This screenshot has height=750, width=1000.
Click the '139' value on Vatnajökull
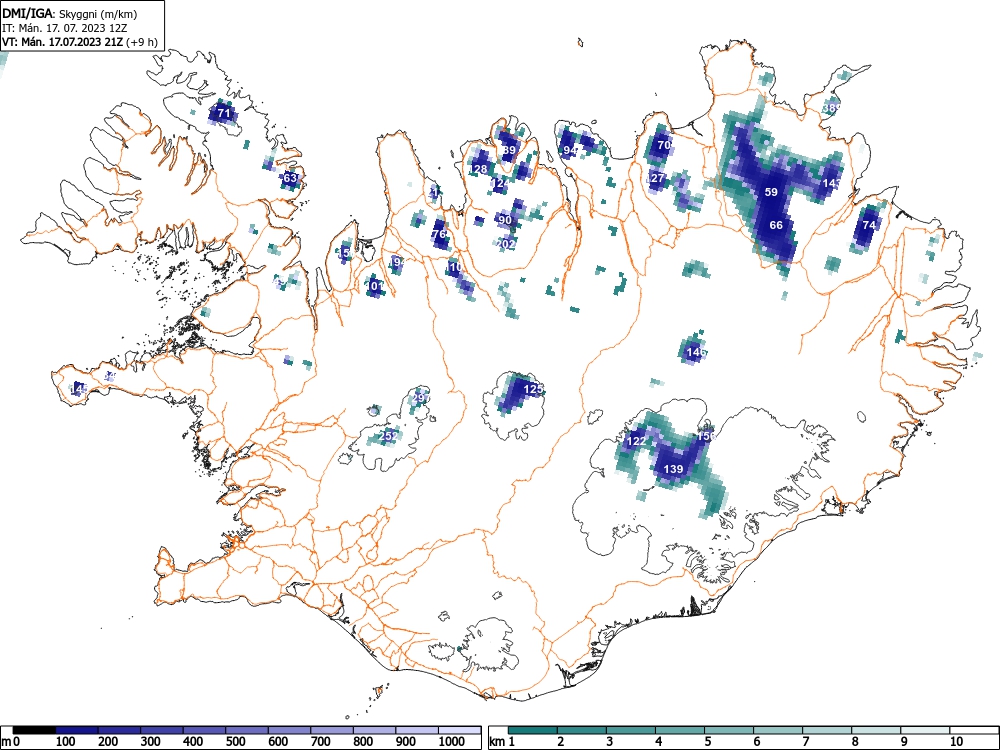point(673,469)
